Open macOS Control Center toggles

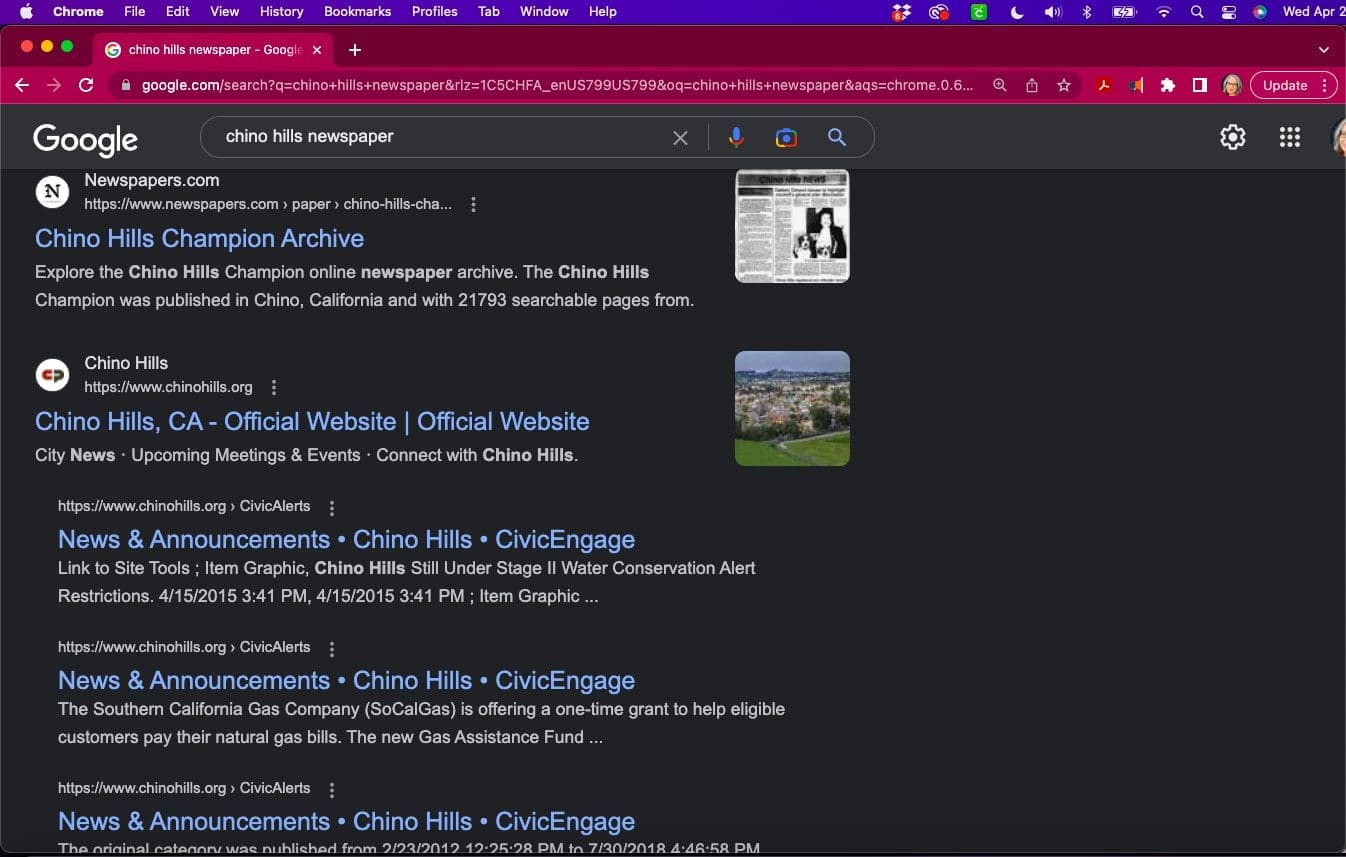coord(1229,12)
